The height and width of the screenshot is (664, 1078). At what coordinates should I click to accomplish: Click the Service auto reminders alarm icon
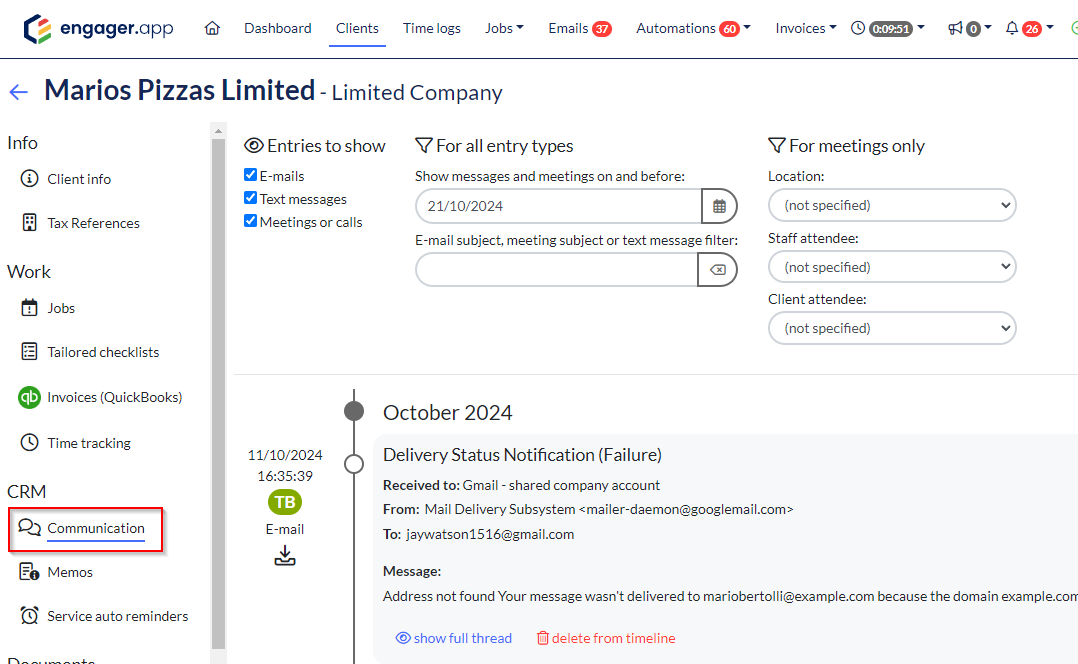point(30,616)
